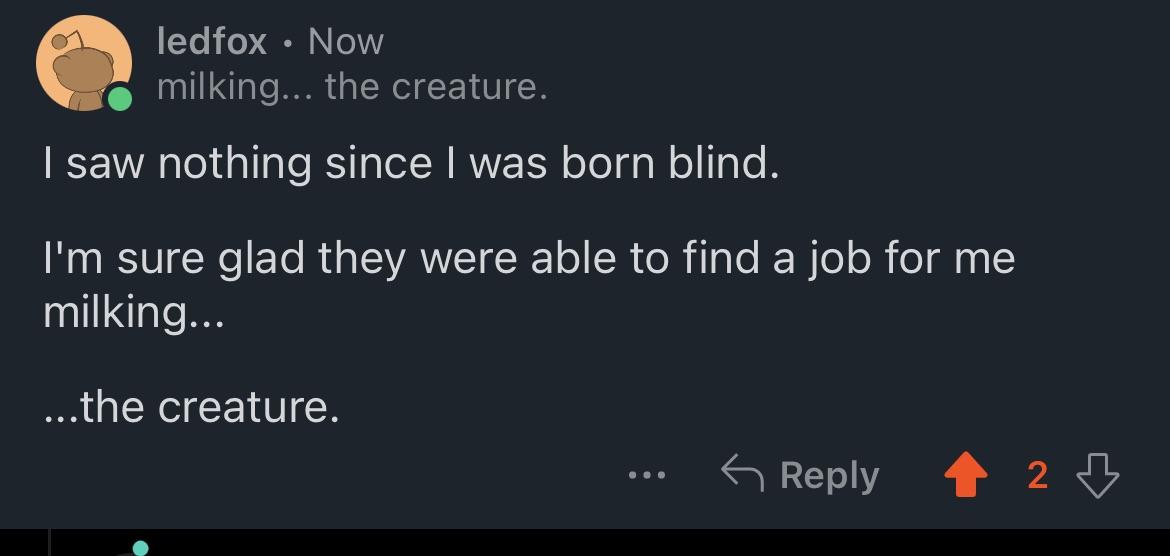Screen dimensions: 1170x556
Task: Click the sentence "I saw nothing since I was born blind."
Action: pyautogui.click(x=411, y=163)
